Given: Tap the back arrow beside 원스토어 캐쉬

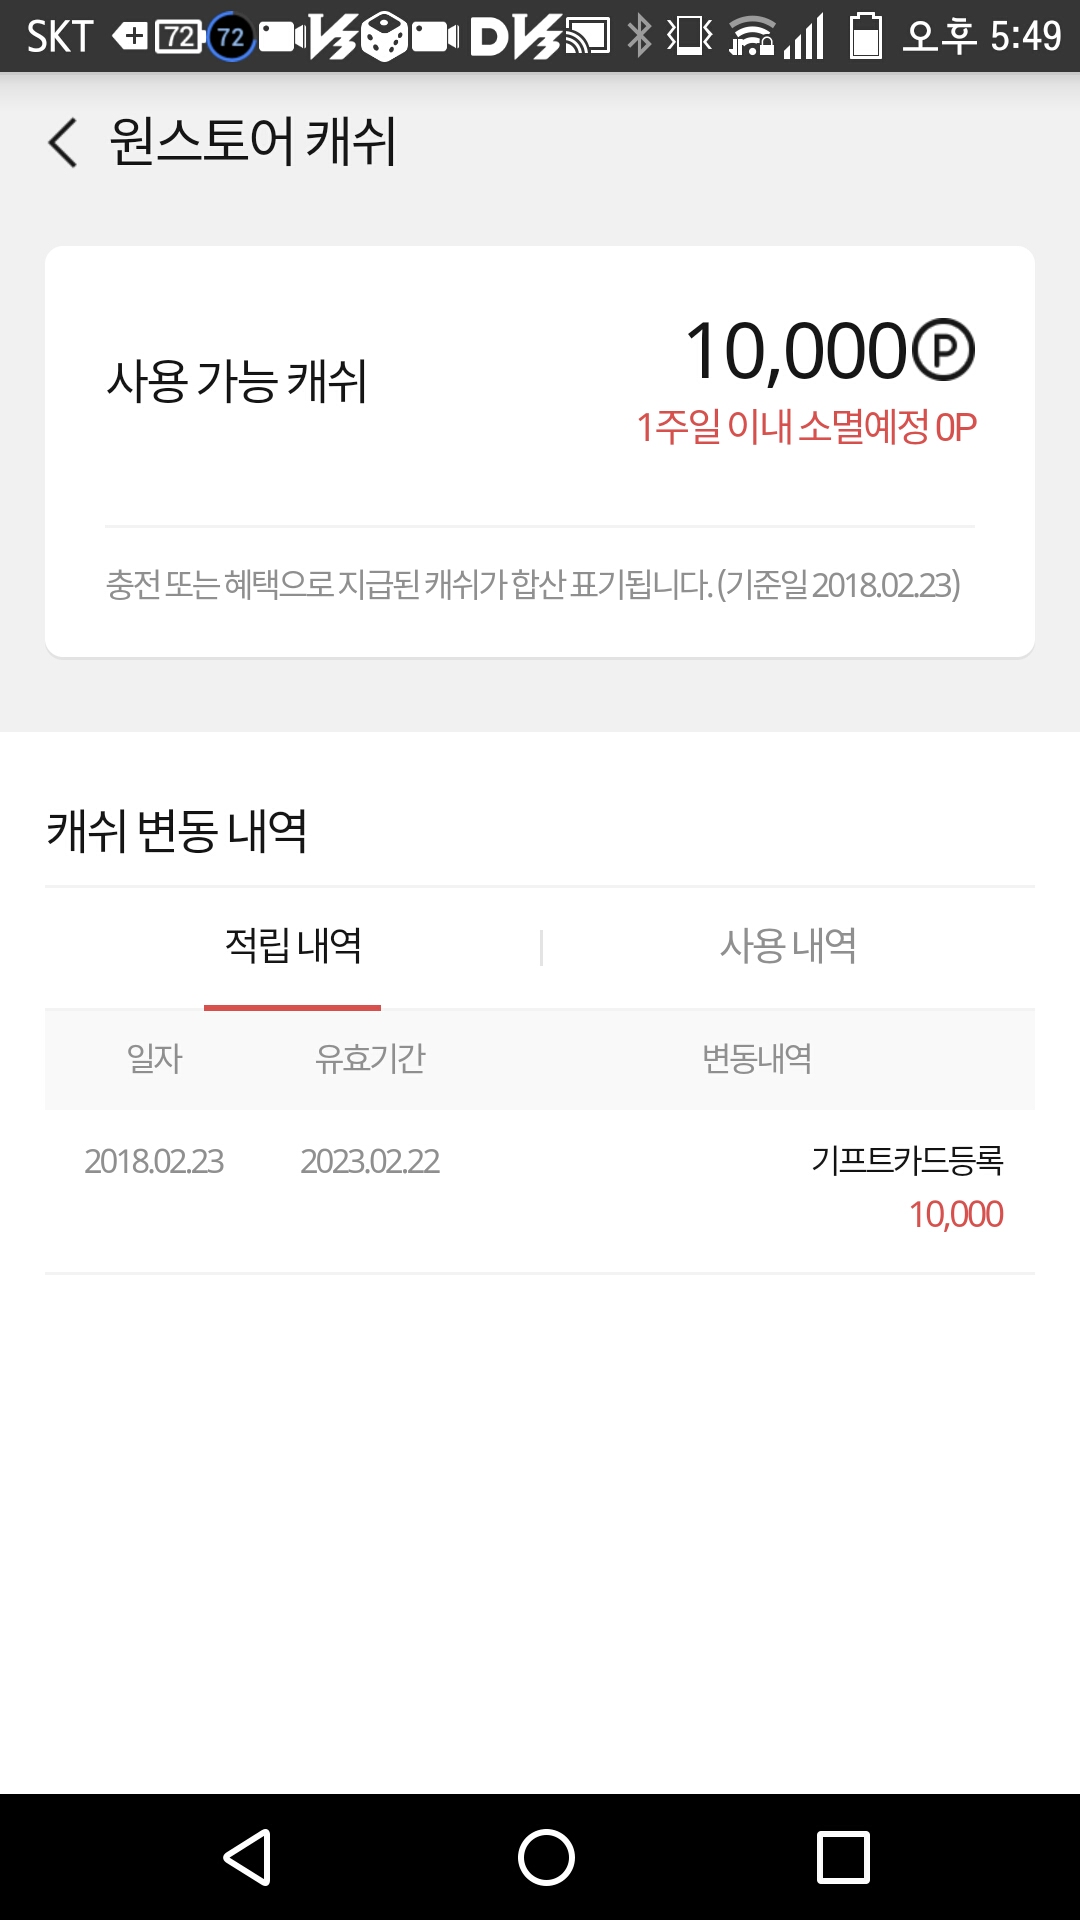Looking at the screenshot, I should click(x=63, y=142).
